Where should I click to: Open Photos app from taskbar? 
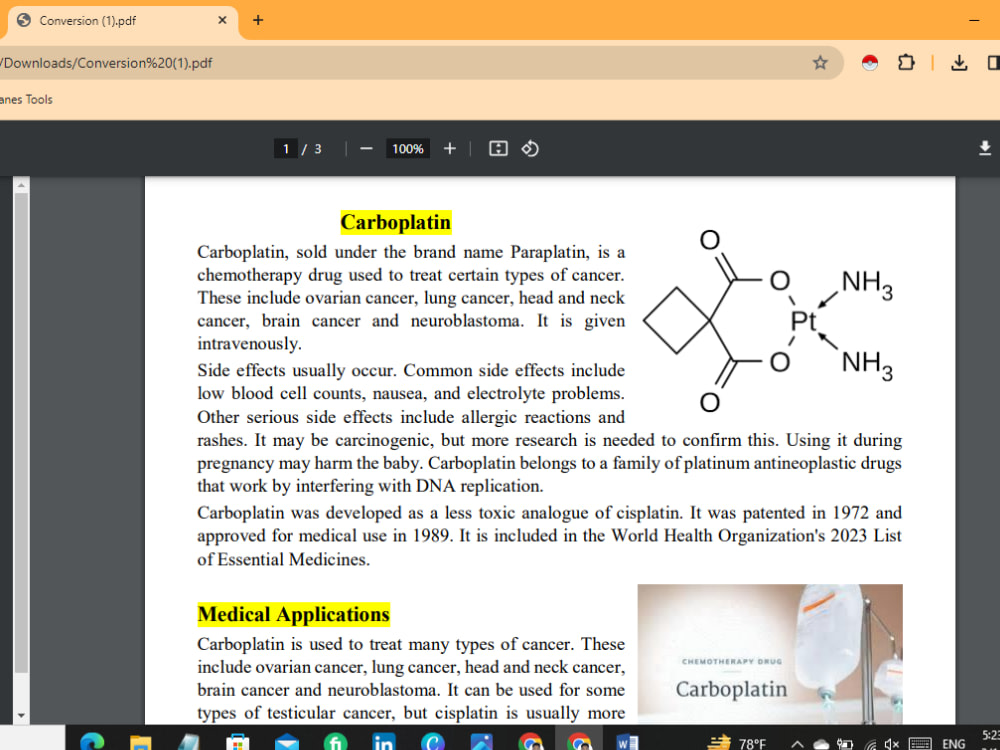482,742
